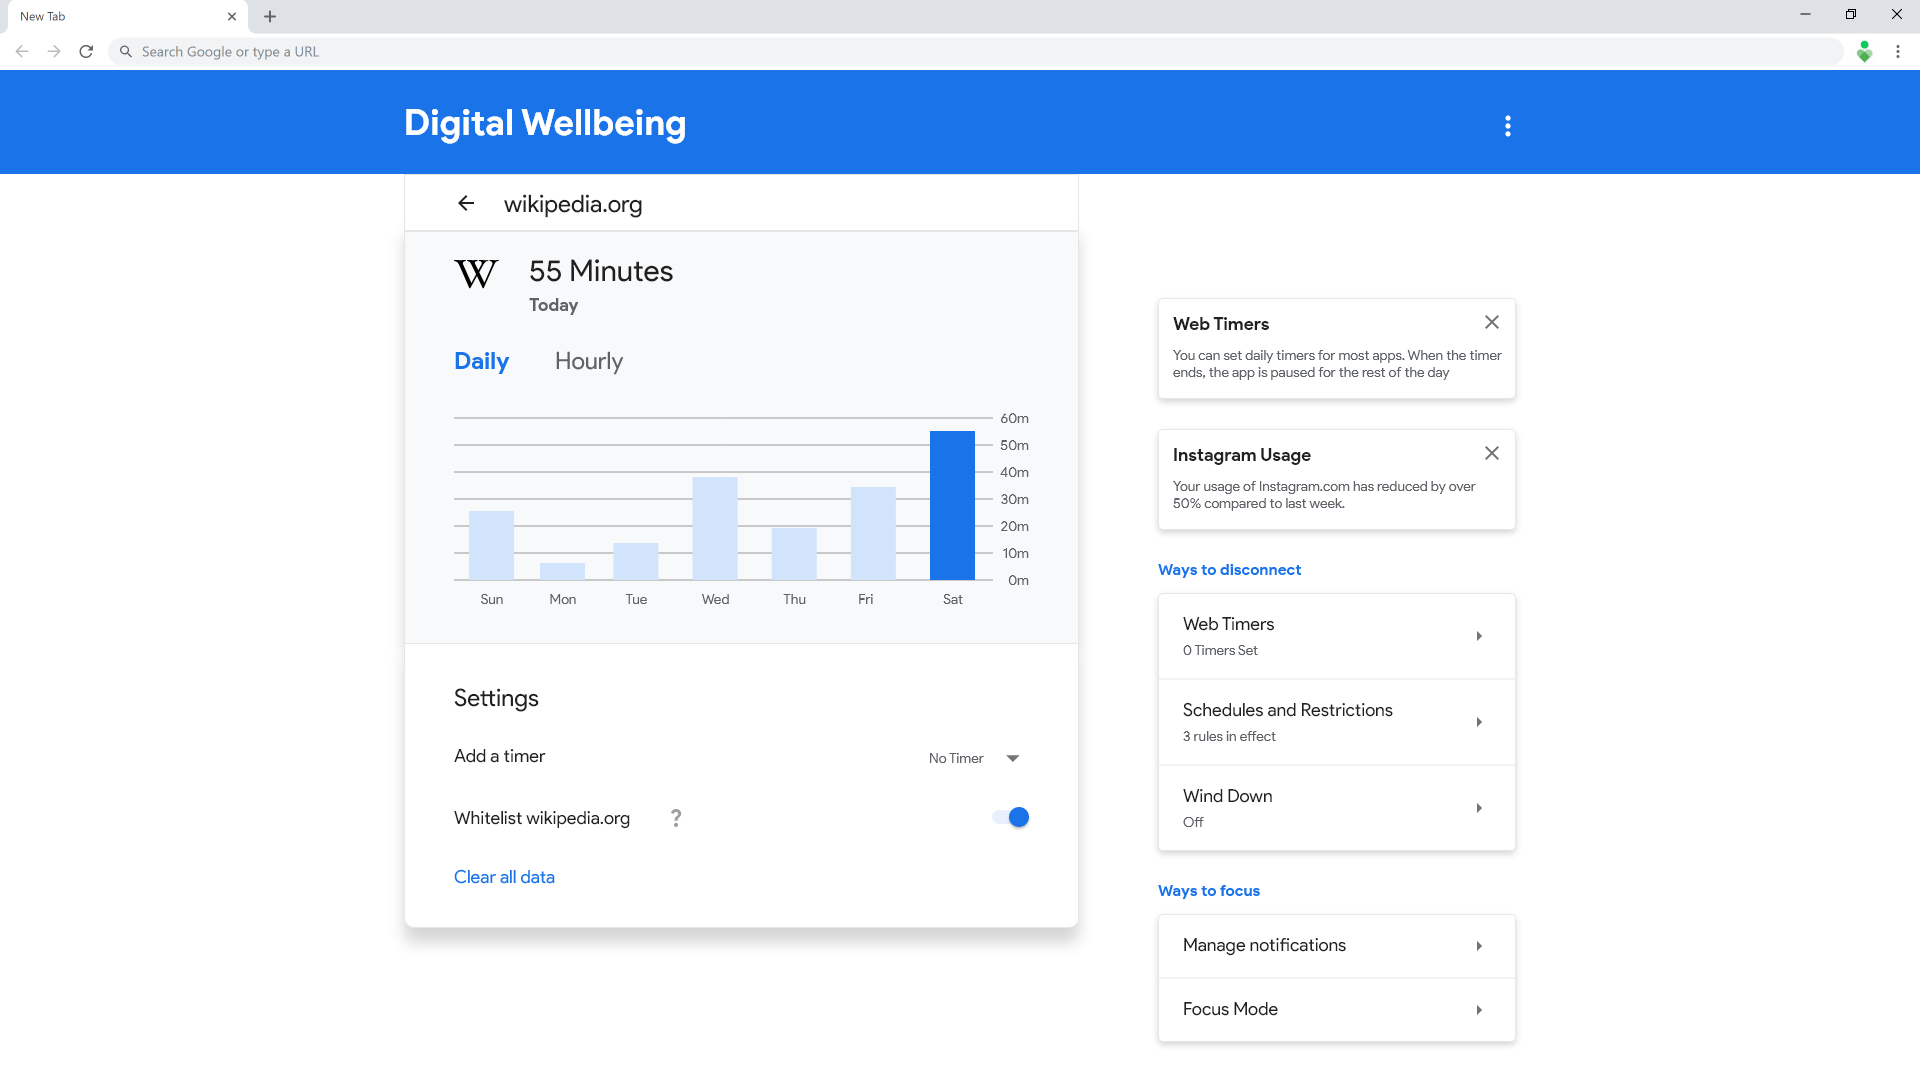The image size is (1920, 1080).
Task: Click the Wikipedia W logo icon
Action: click(x=476, y=274)
